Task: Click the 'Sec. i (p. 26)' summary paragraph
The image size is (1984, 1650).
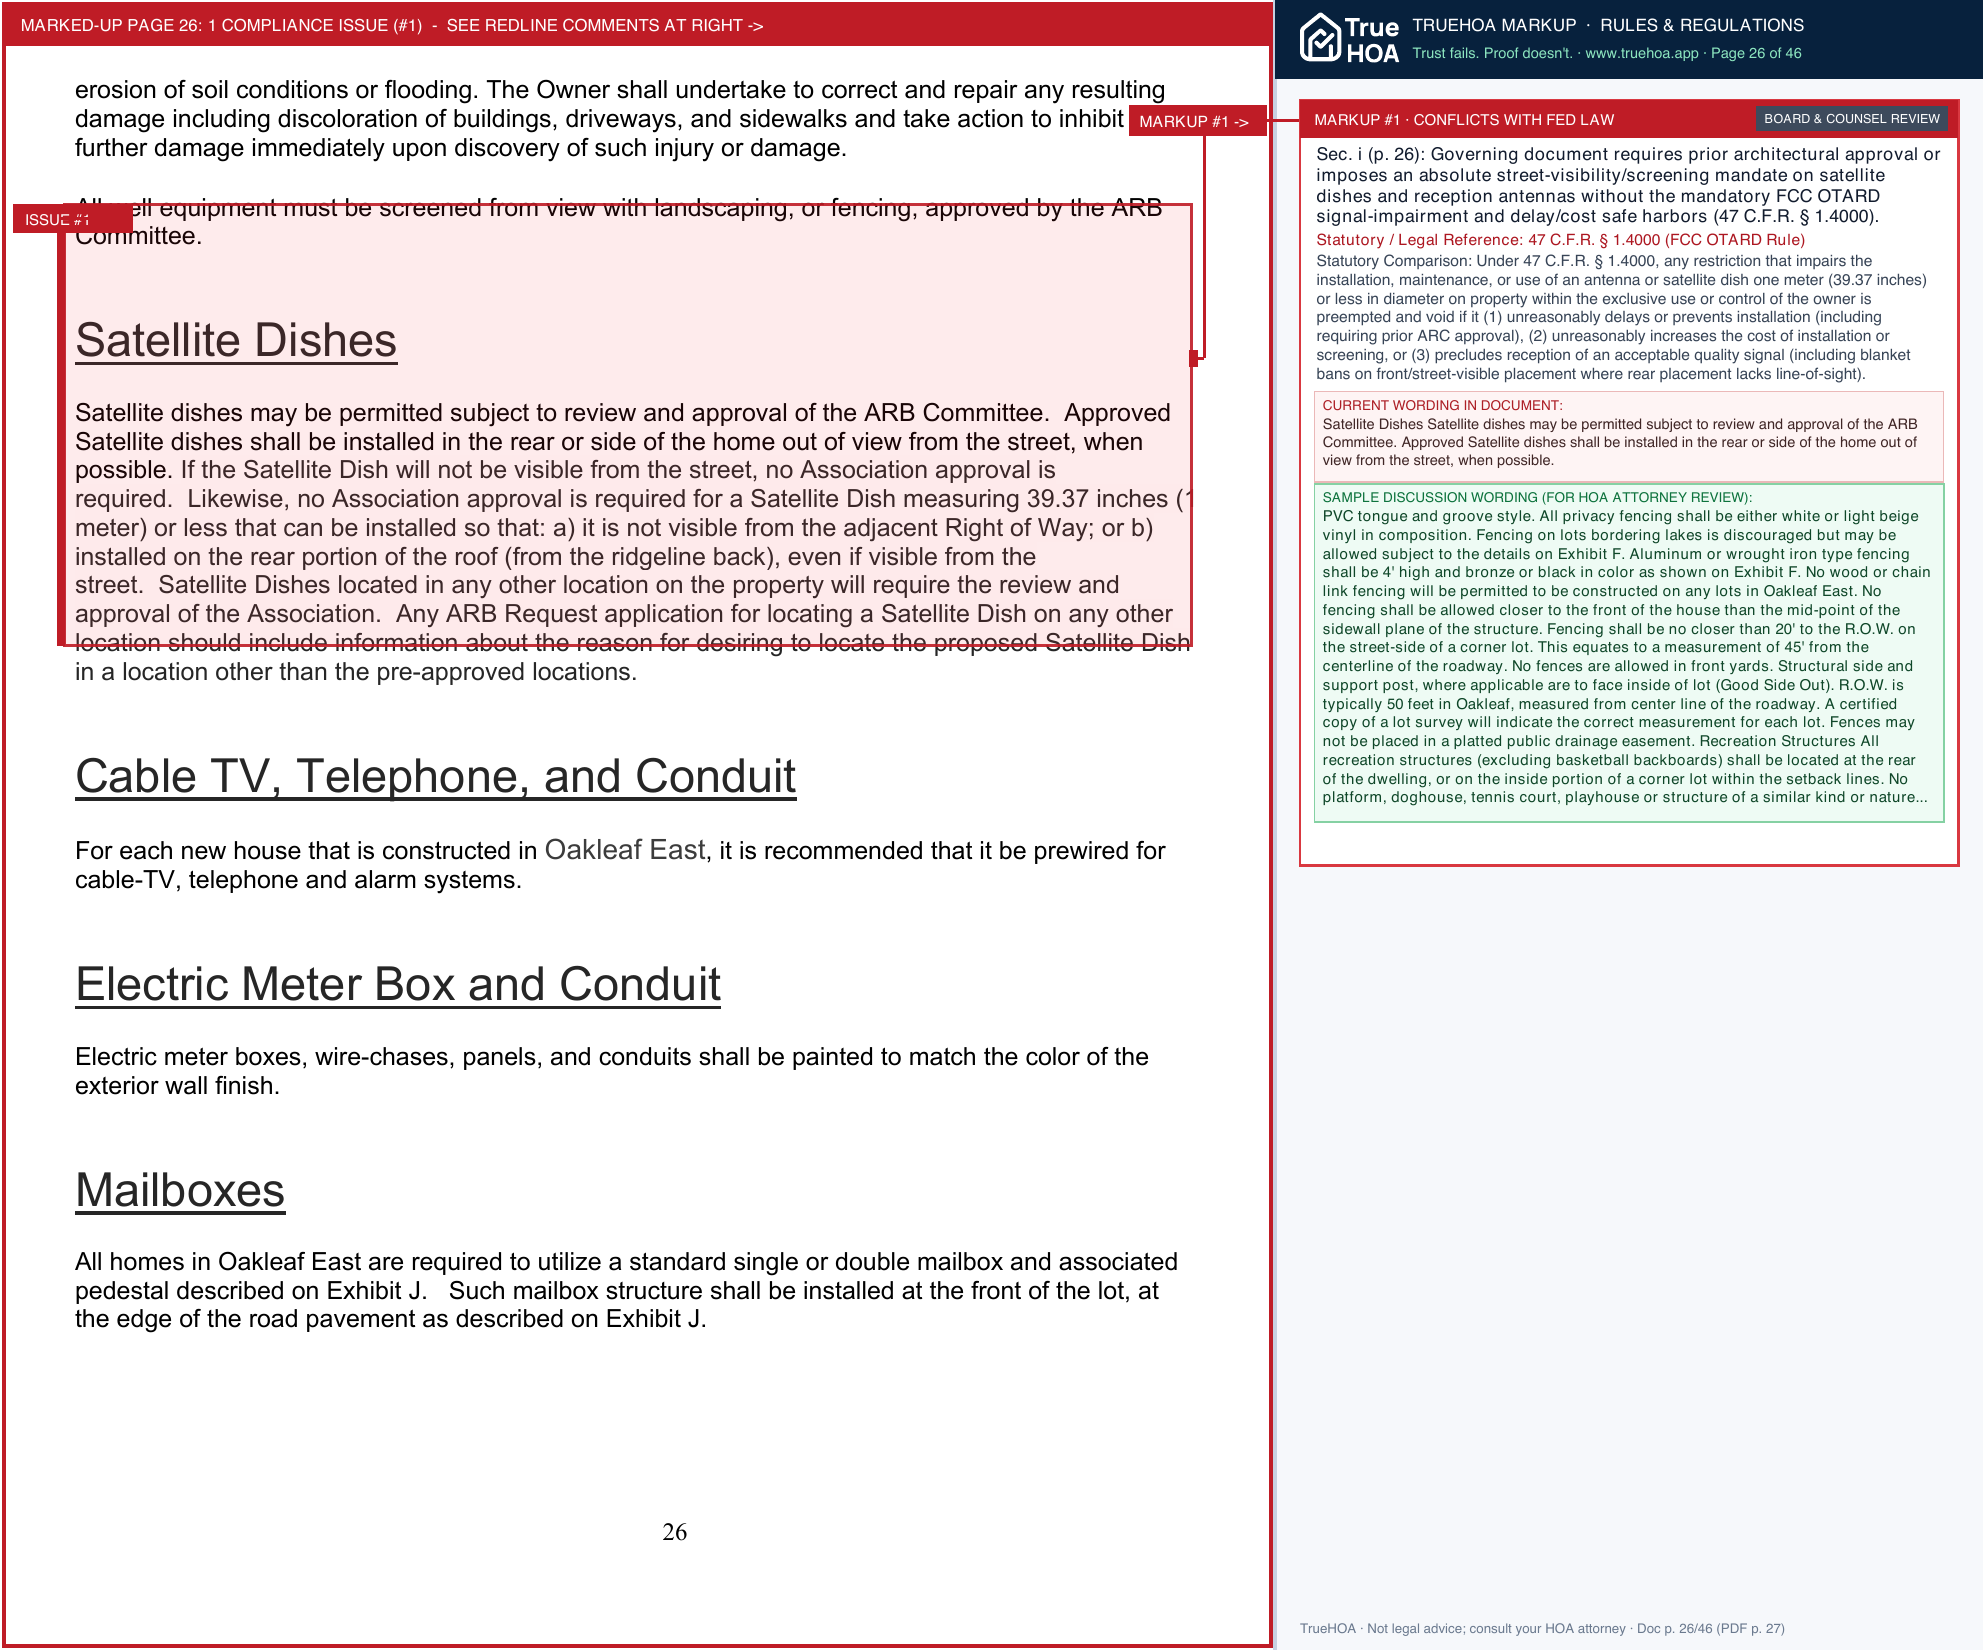Action: click(x=1628, y=185)
